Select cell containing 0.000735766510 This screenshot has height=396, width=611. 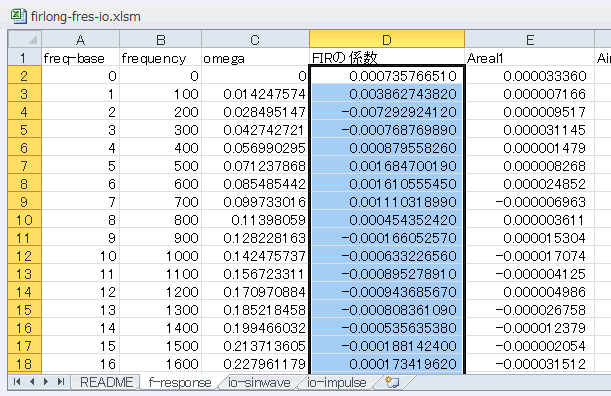387,76
